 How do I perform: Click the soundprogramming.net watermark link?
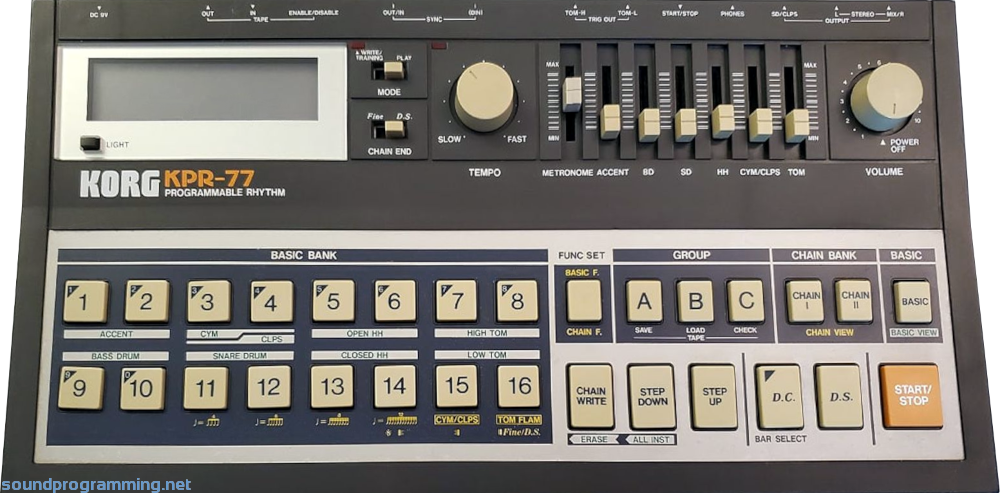[x=96, y=485]
